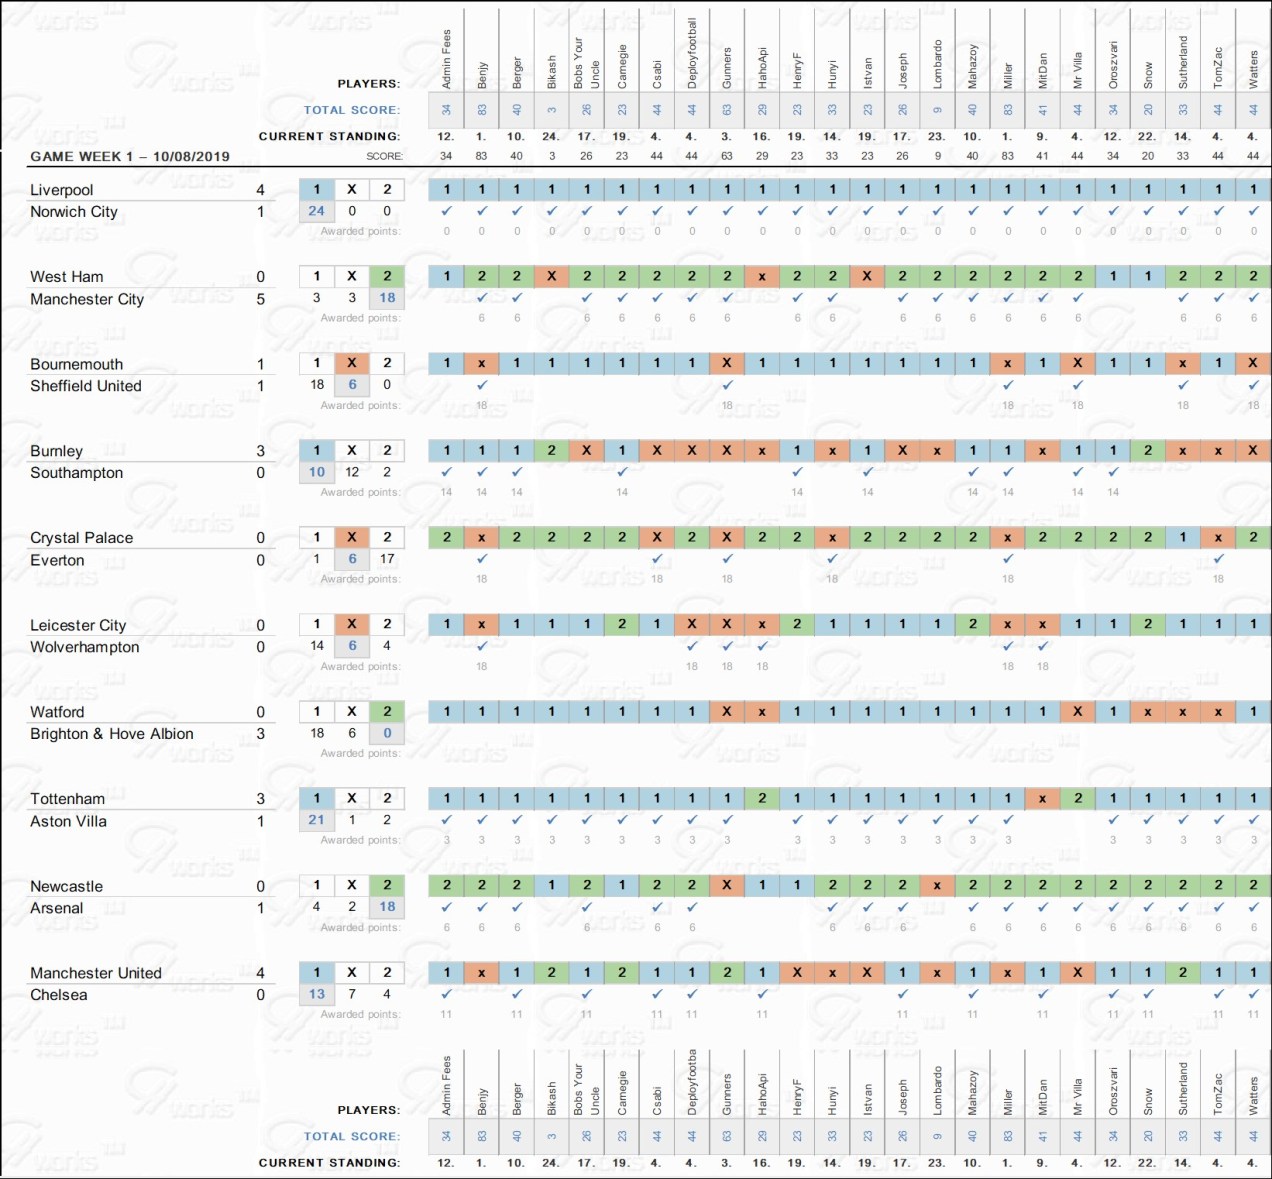Select Csabi's checkmark in Crystal Palace row
Image resolution: width=1272 pixels, height=1179 pixels.
coord(657,559)
